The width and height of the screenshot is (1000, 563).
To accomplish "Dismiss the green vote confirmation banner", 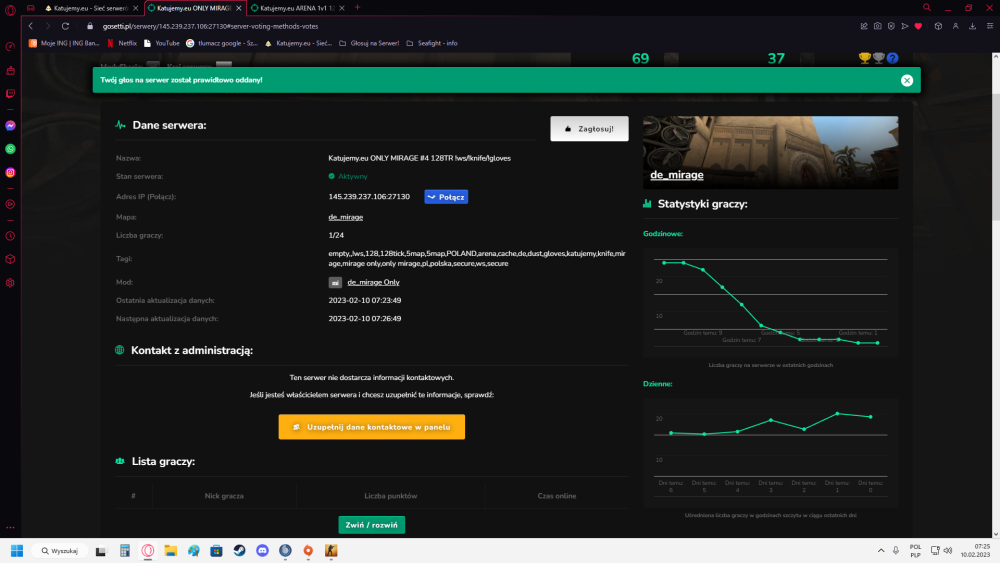I will (907, 80).
